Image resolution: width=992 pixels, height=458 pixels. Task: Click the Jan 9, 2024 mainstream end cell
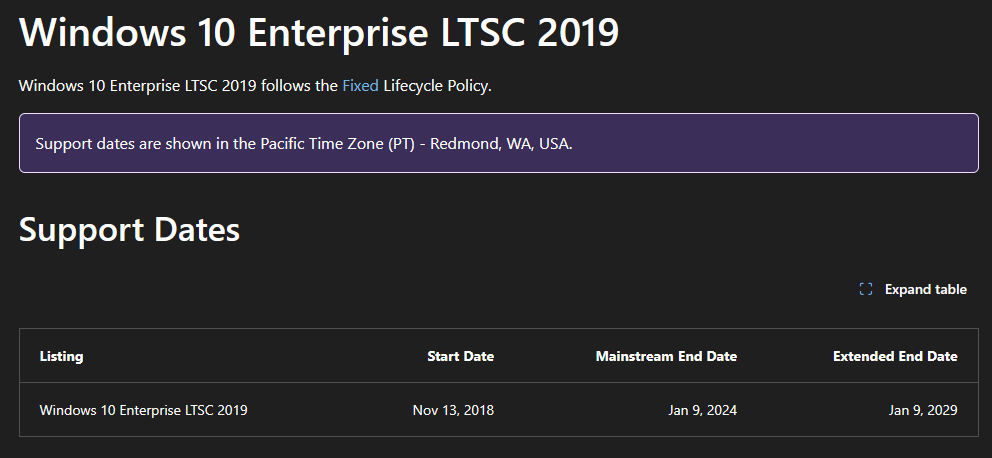pos(703,410)
